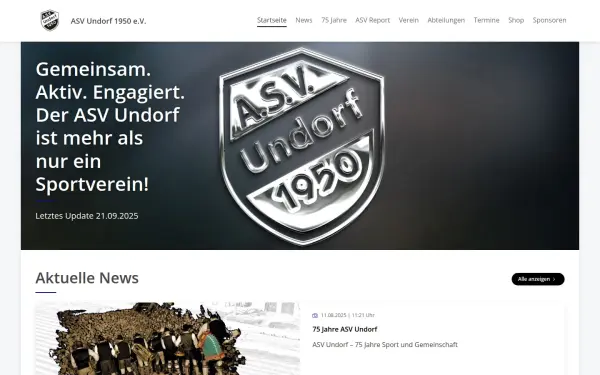This screenshot has height=375, width=600.
Task: Open the 75 Jahre ASV Undorf news thumbnail
Action: (168, 338)
